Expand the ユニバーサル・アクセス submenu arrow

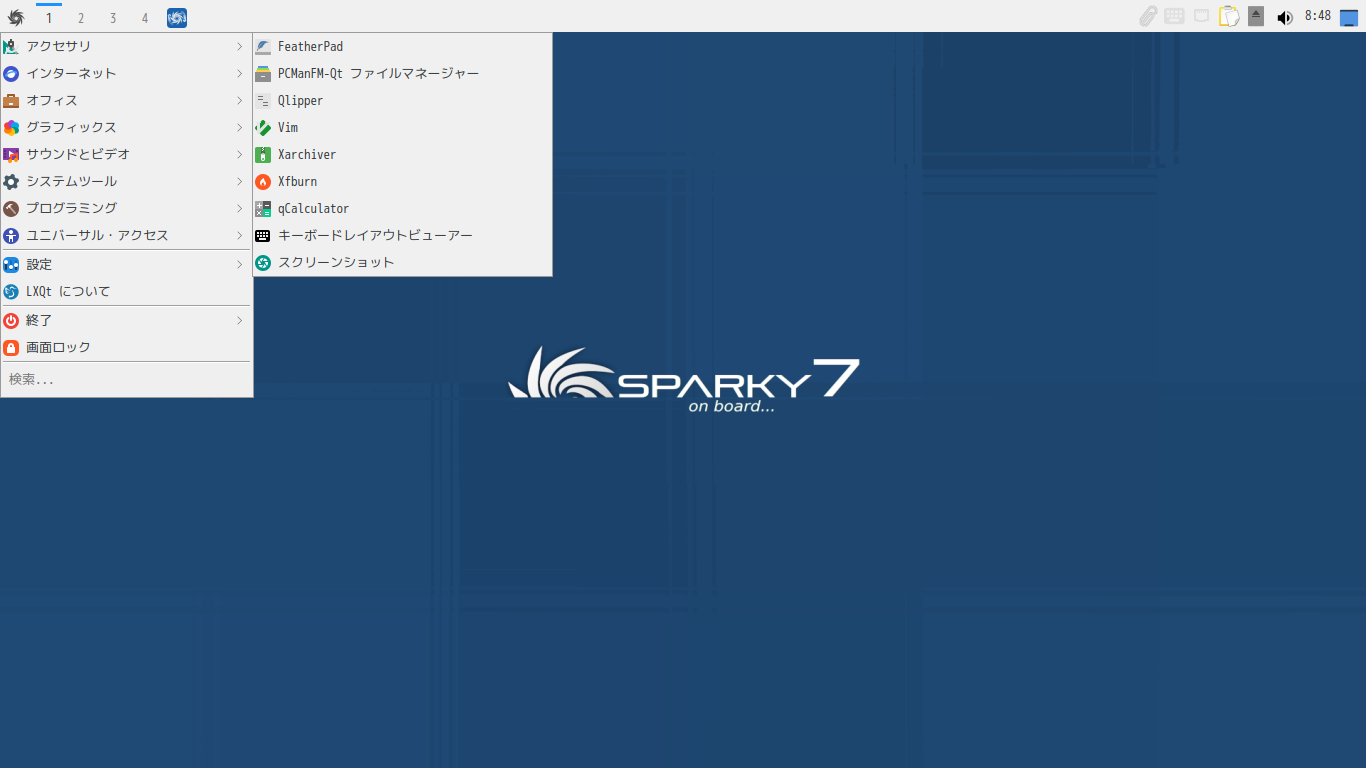tap(240, 236)
